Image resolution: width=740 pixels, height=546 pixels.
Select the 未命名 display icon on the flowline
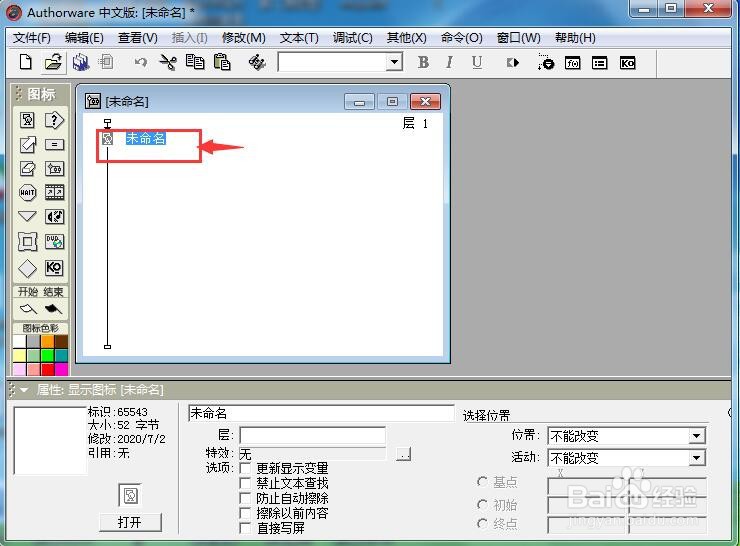108,138
